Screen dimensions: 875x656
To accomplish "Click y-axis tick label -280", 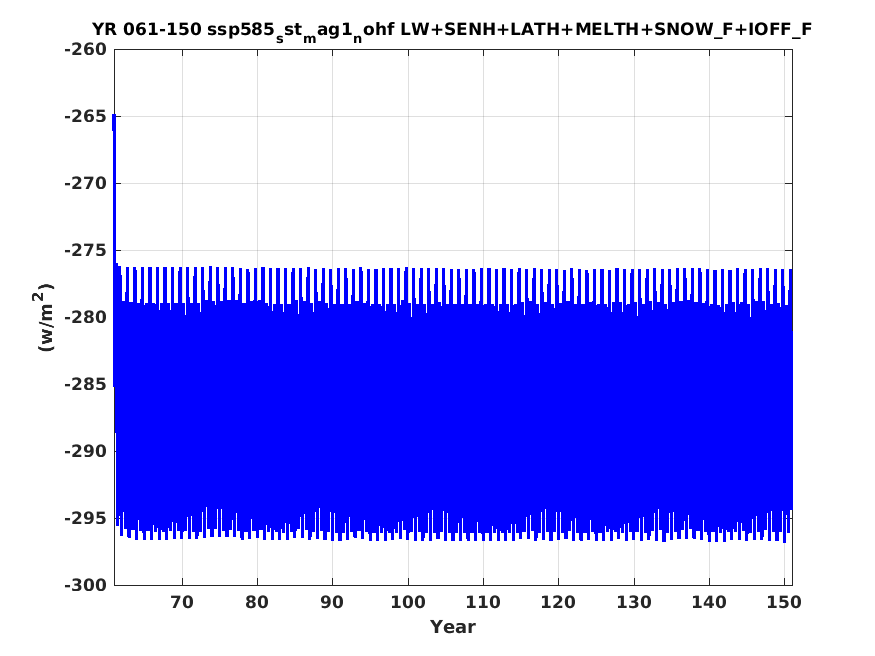I will click(x=85, y=317).
